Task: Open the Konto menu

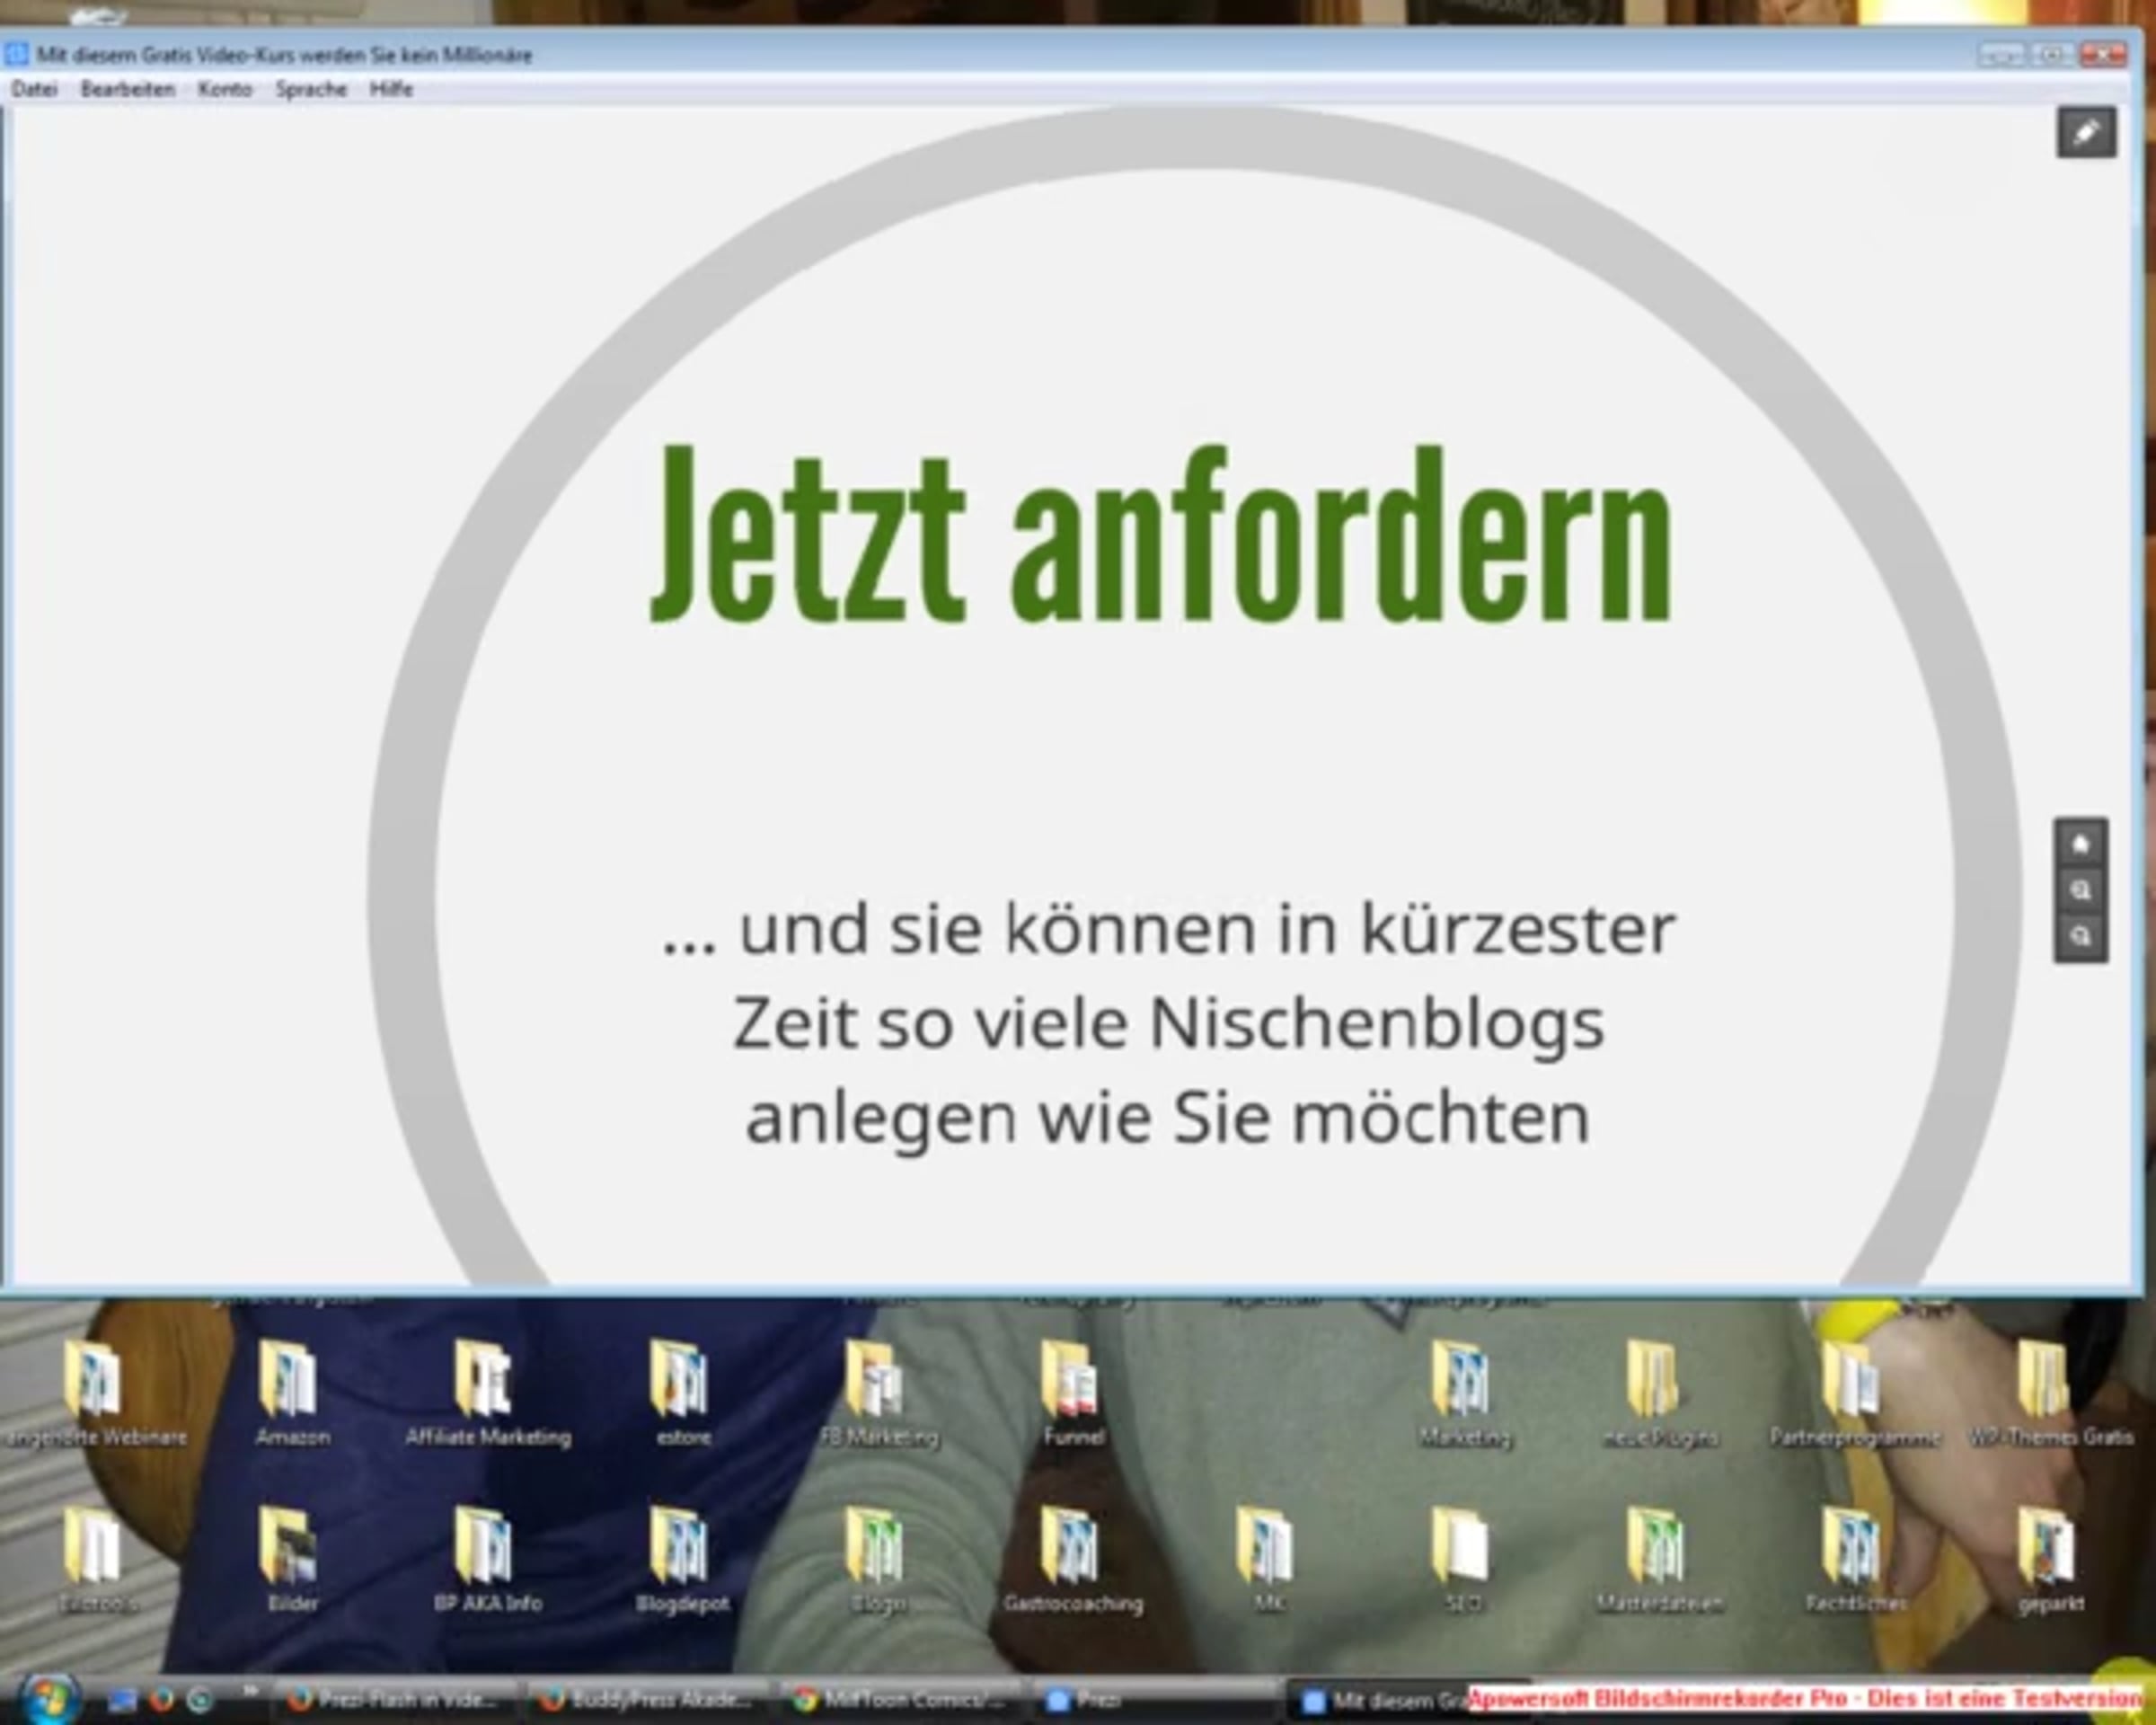Action: 224,89
